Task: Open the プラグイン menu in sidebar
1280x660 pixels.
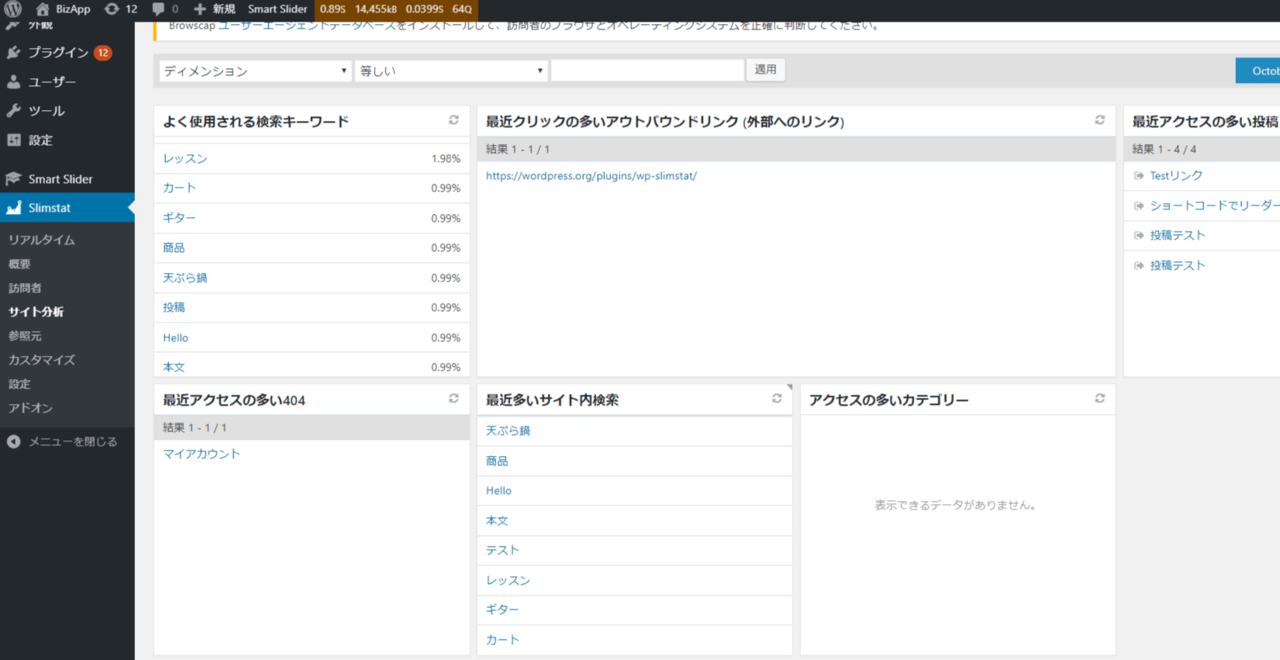Action: [x=57, y=52]
